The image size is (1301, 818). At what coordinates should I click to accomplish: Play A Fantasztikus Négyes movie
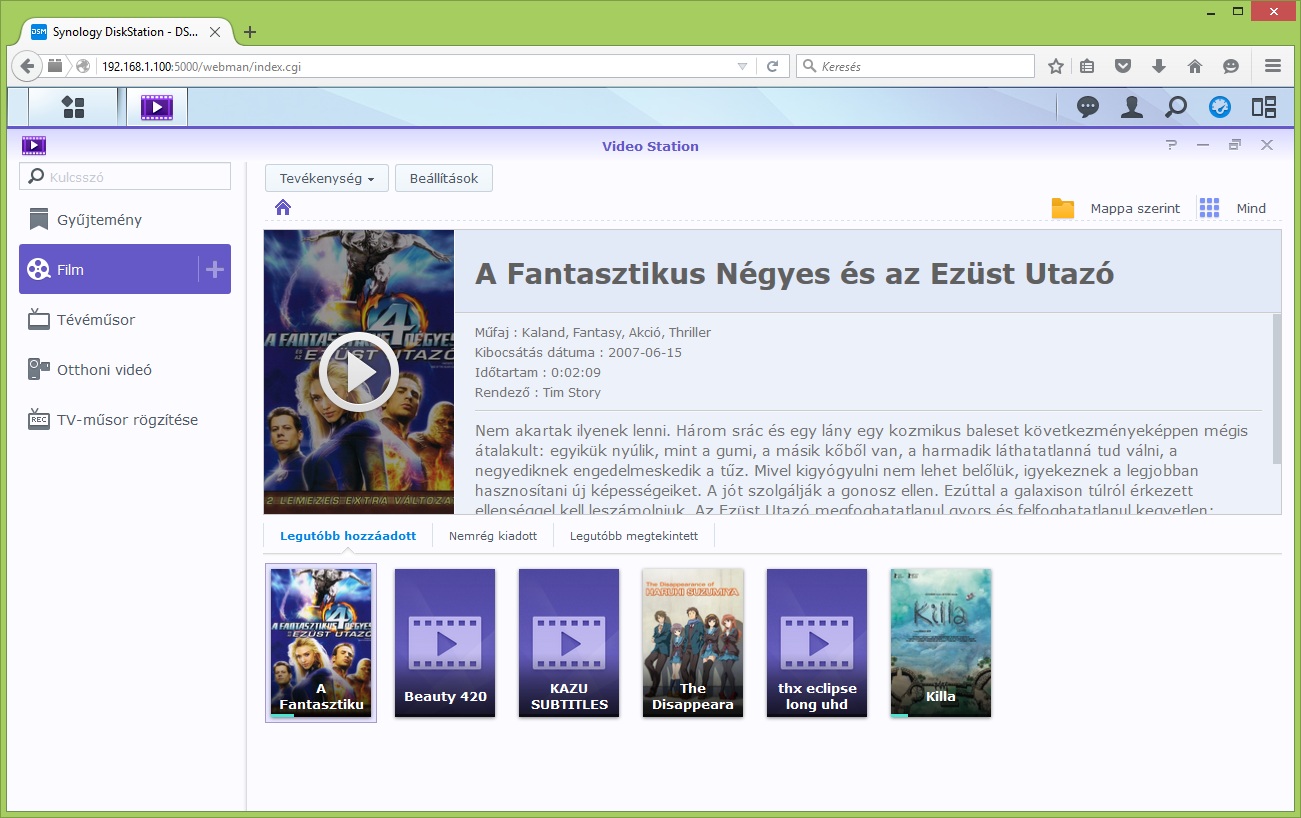[358, 372]
